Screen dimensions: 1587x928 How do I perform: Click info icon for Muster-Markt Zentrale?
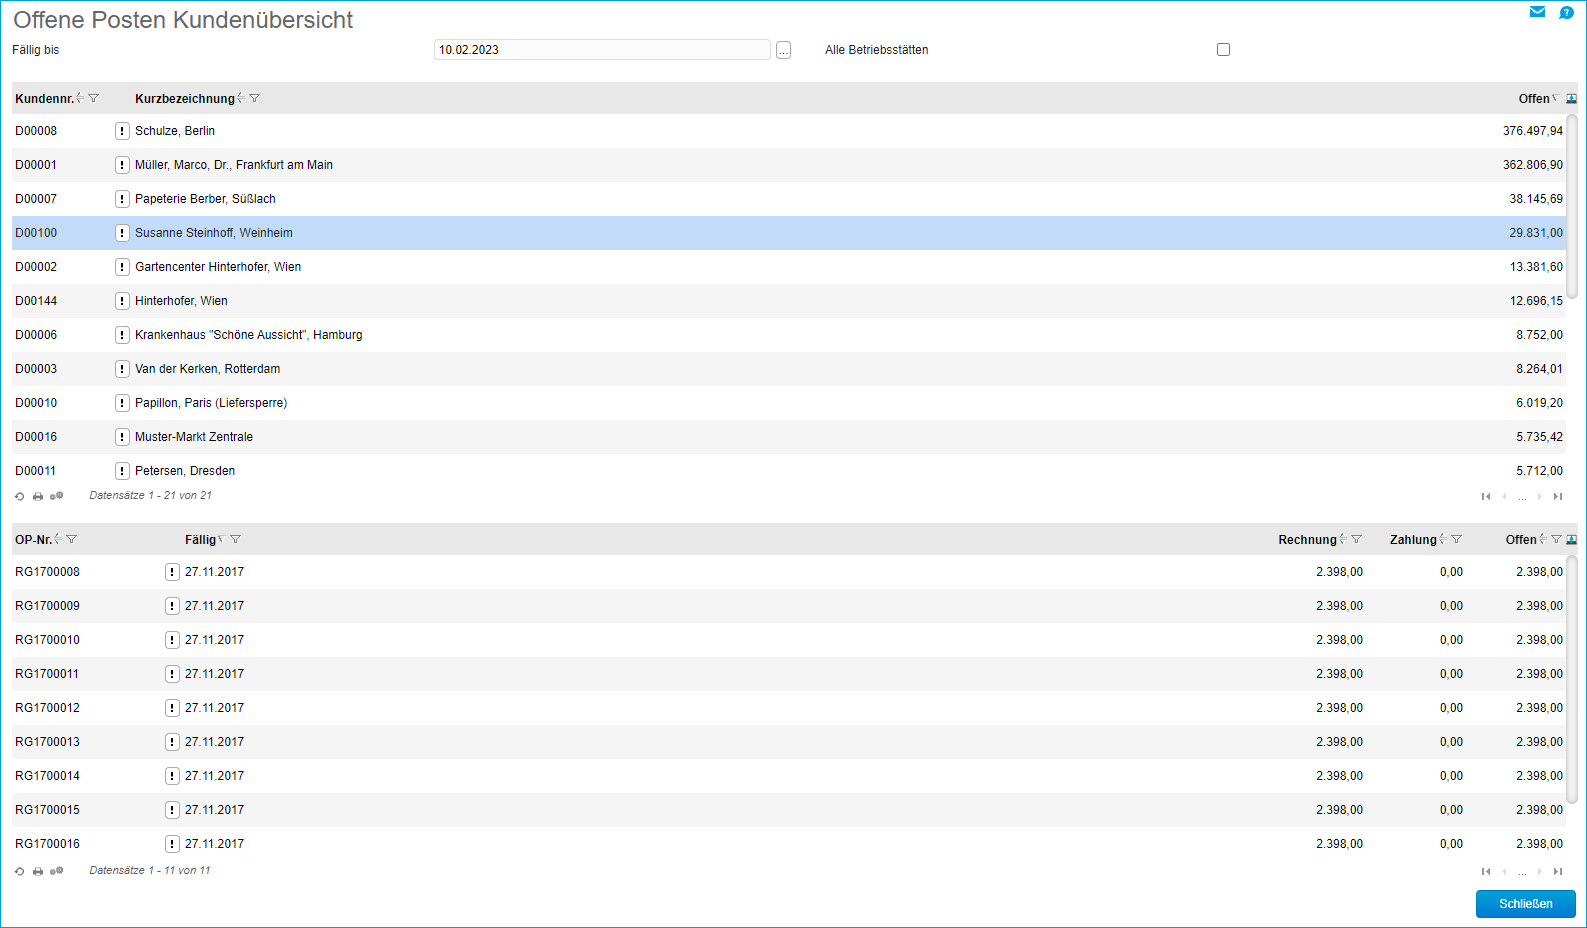coord(122,437)
